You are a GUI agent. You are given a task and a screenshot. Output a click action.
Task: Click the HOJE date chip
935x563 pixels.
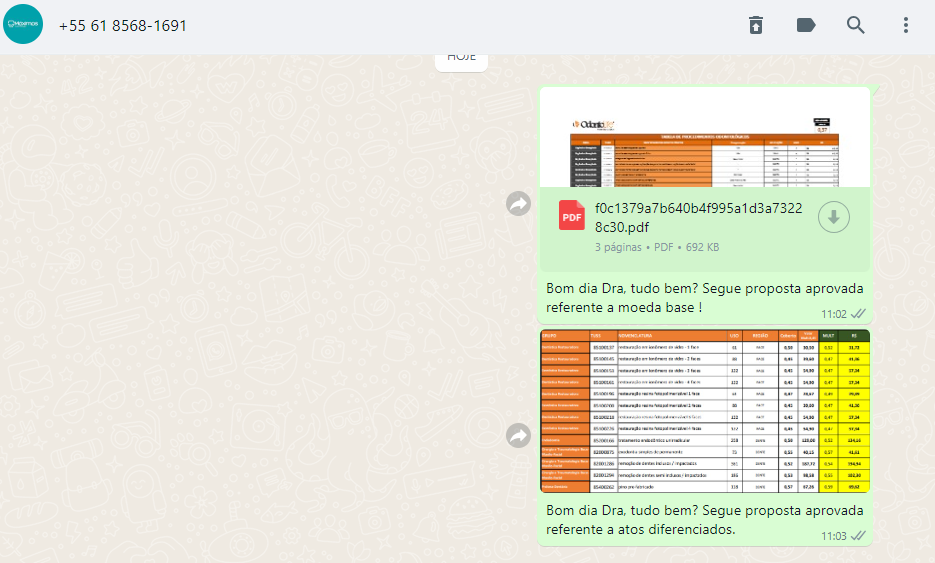pos(461,58)
